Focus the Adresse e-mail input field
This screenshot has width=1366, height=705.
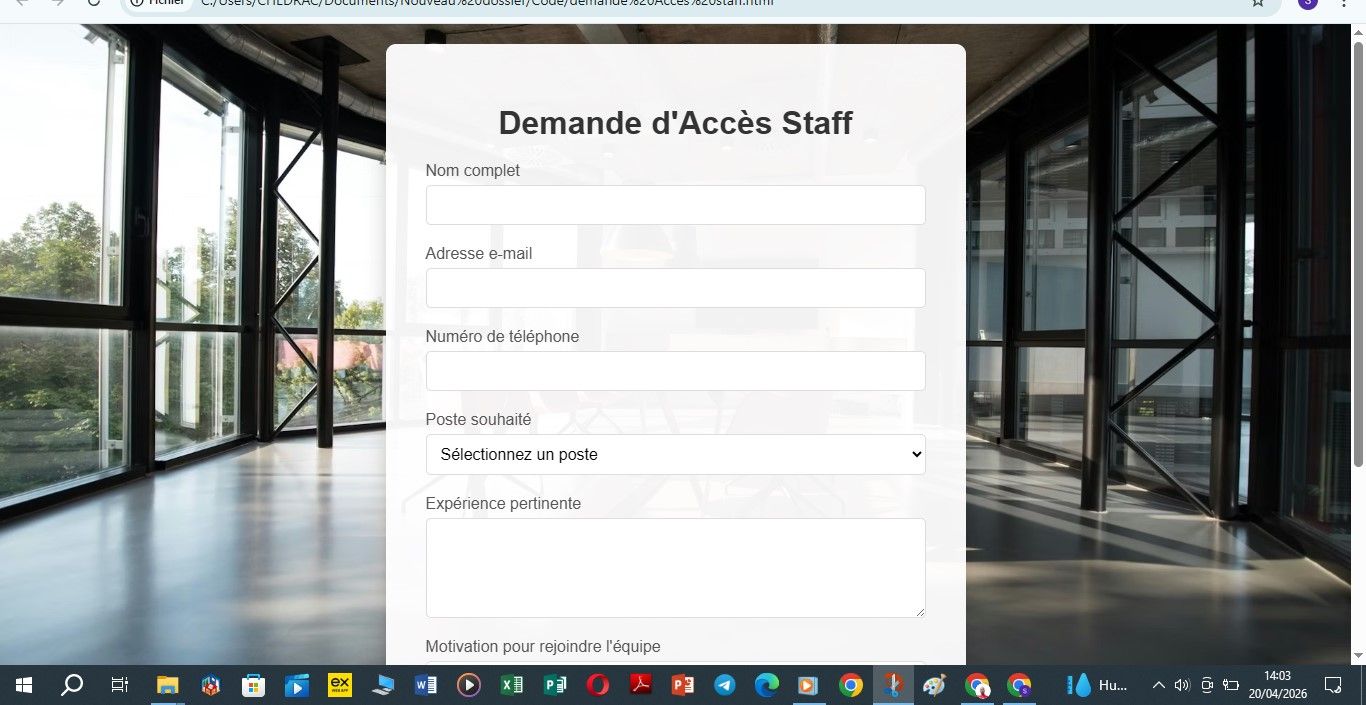tap(675, 288)
